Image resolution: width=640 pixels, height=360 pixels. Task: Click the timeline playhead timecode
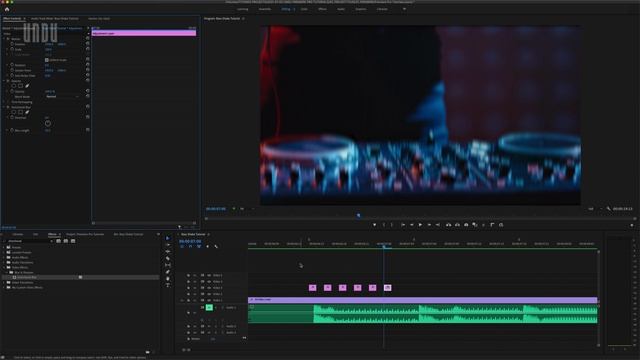click(190, 242)
